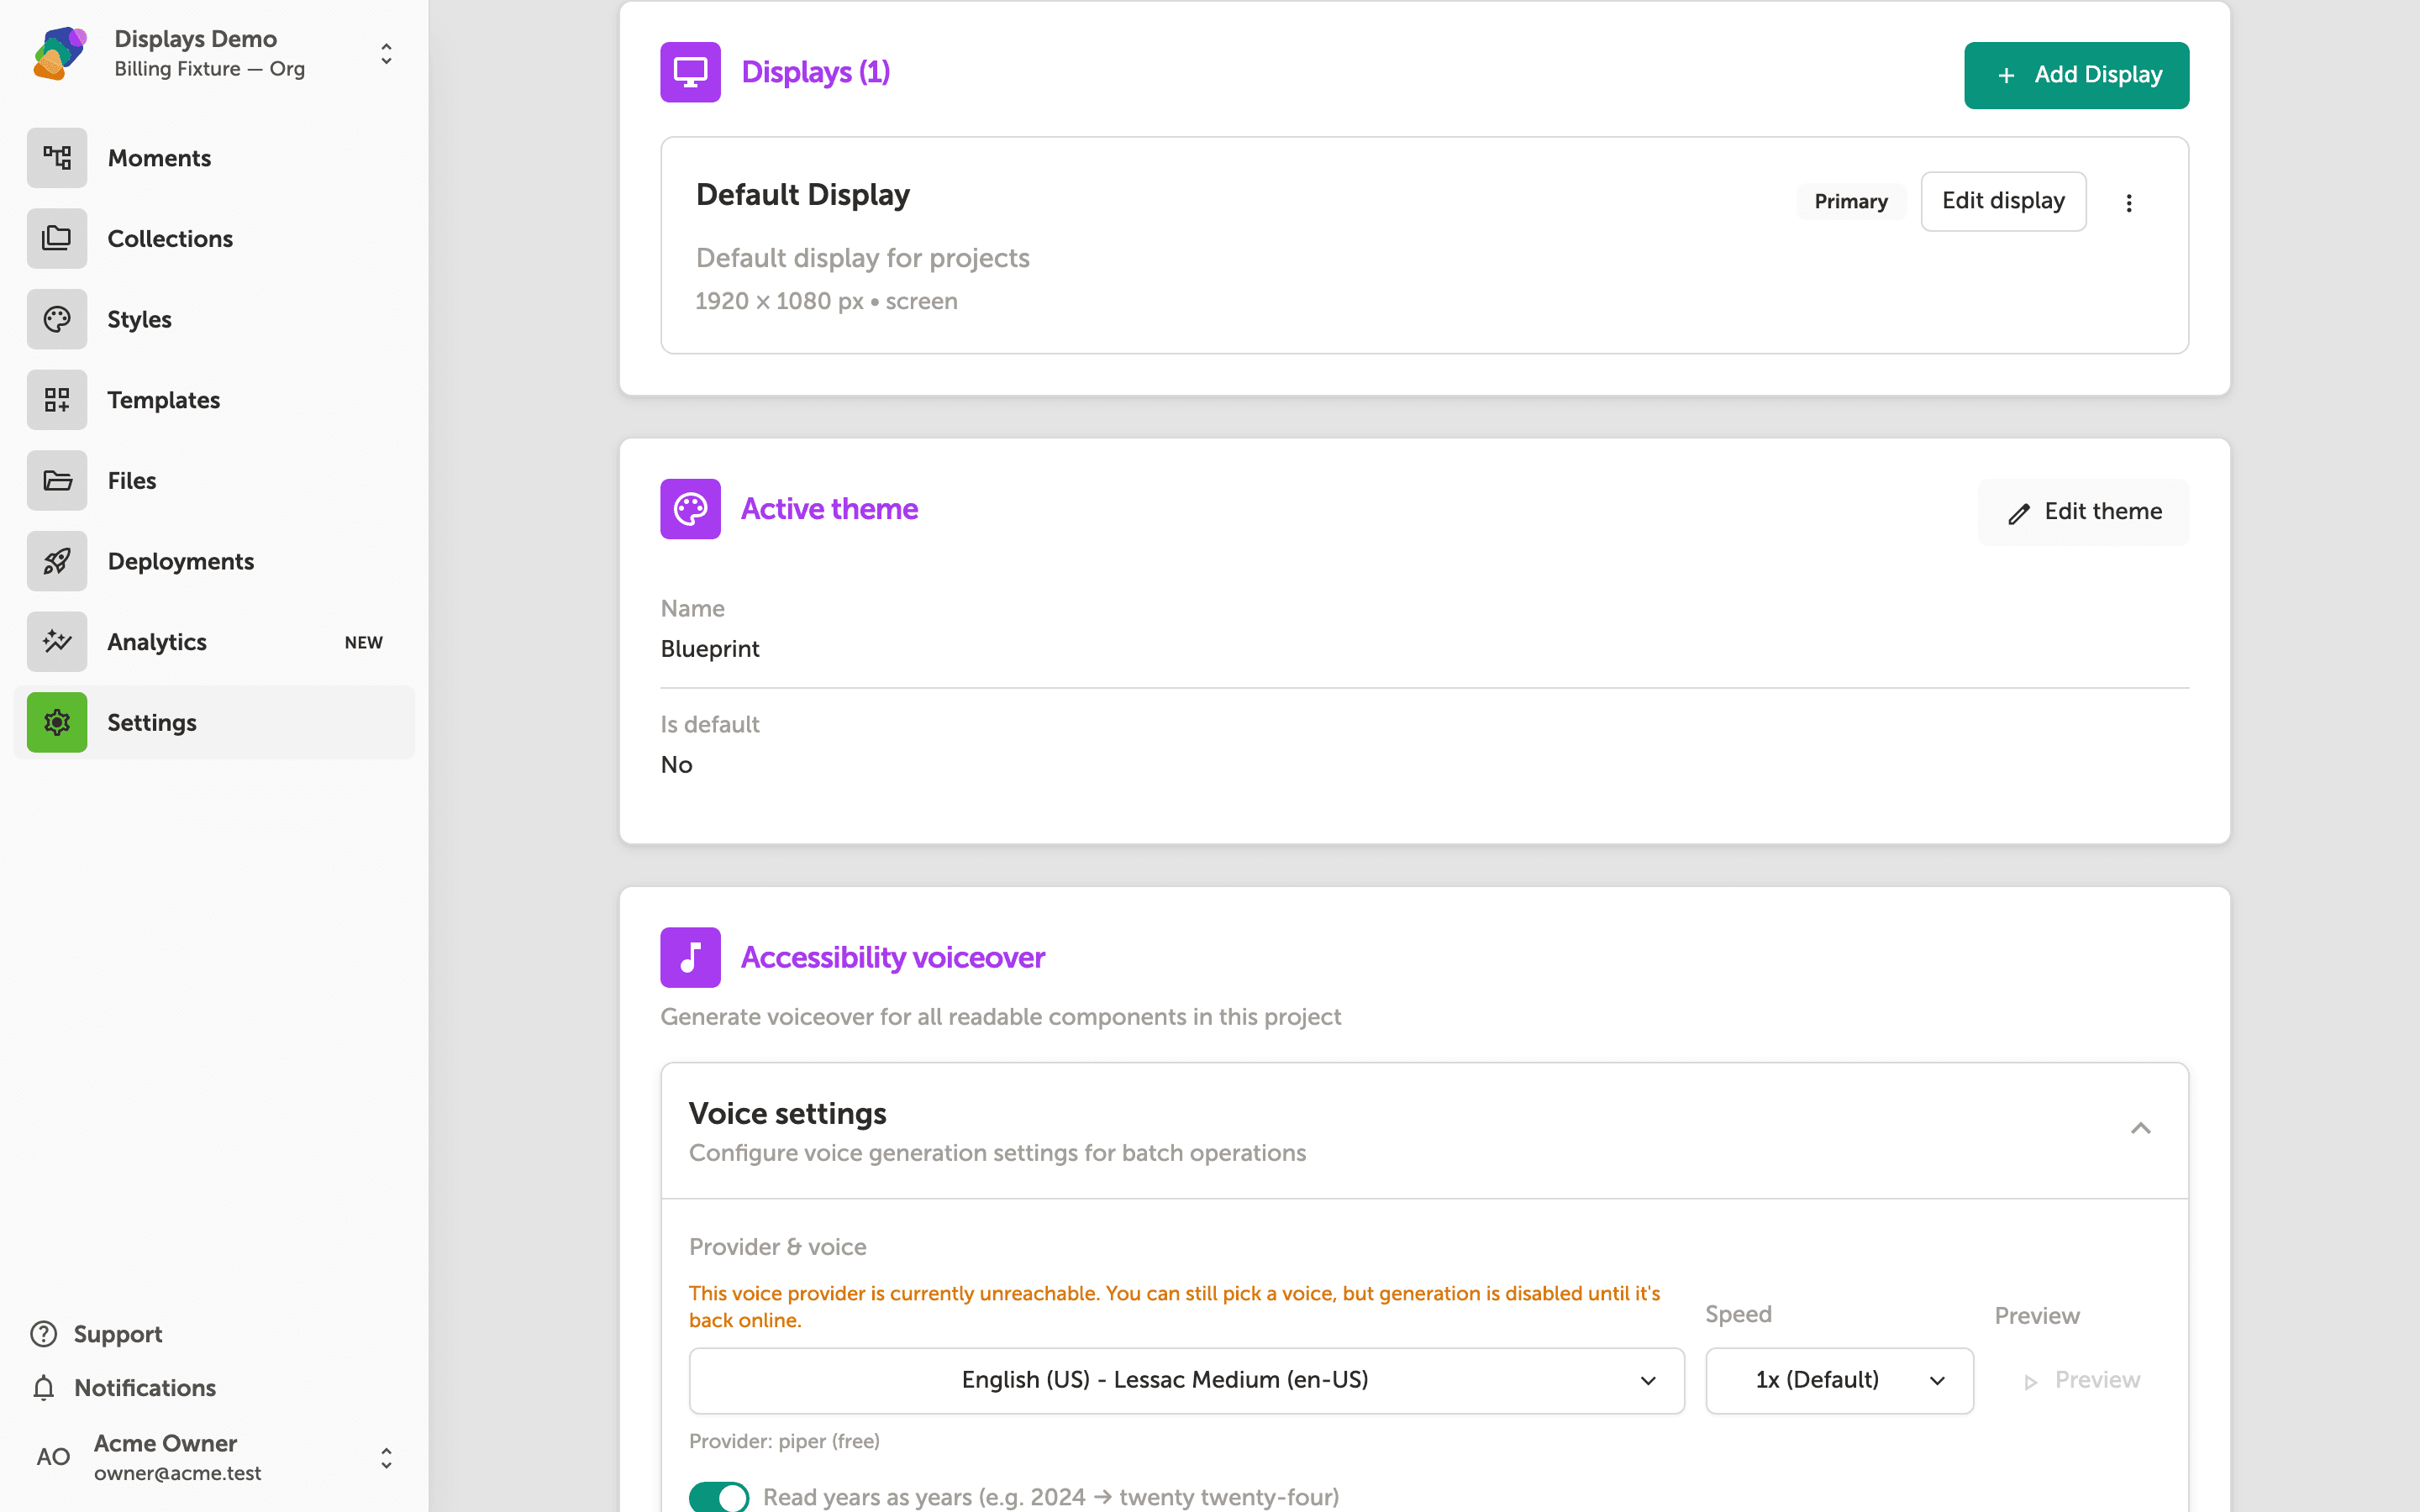2420x1512 pixels.
Task: Collapse the Voice settings section chevron
Action: [x=2140, y=1129]
